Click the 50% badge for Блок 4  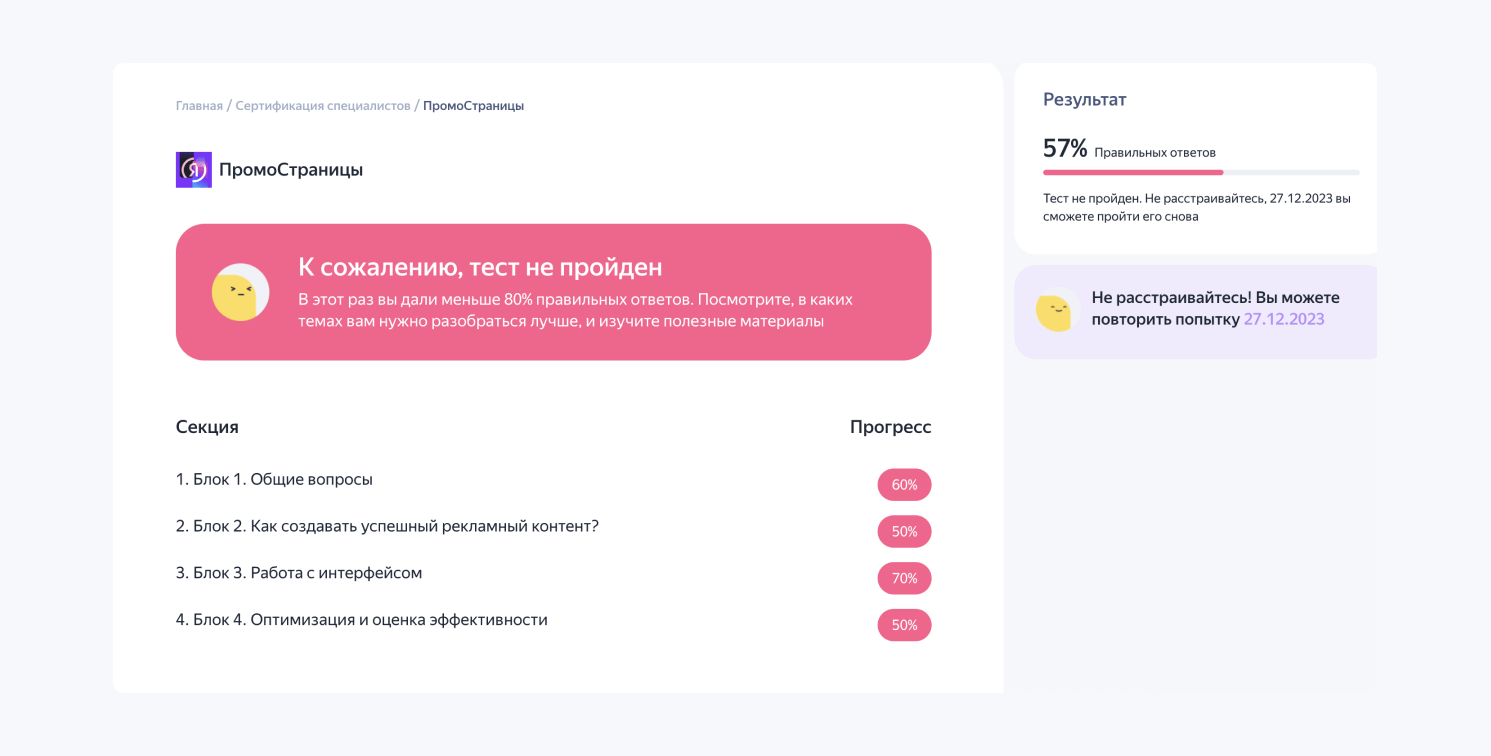tap(904, 625)
